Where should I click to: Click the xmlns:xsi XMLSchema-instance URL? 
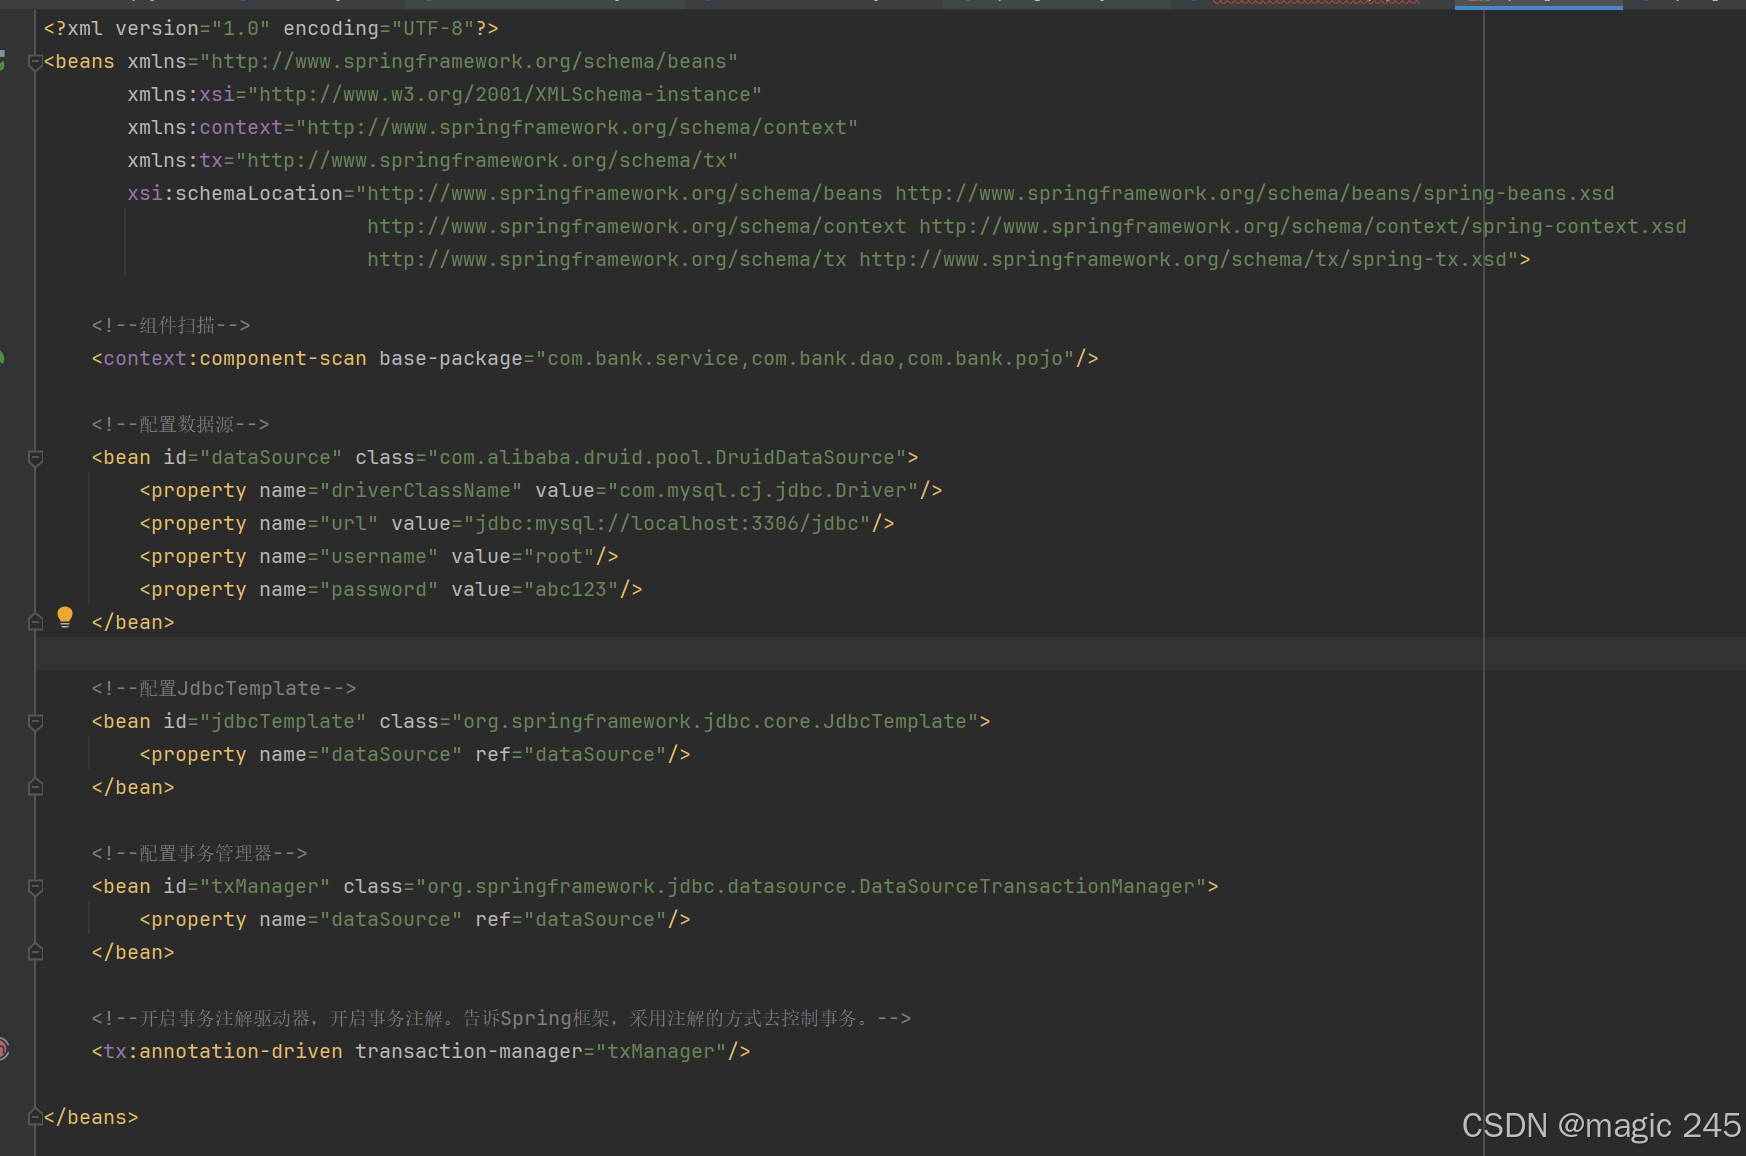tap(505, 95)
